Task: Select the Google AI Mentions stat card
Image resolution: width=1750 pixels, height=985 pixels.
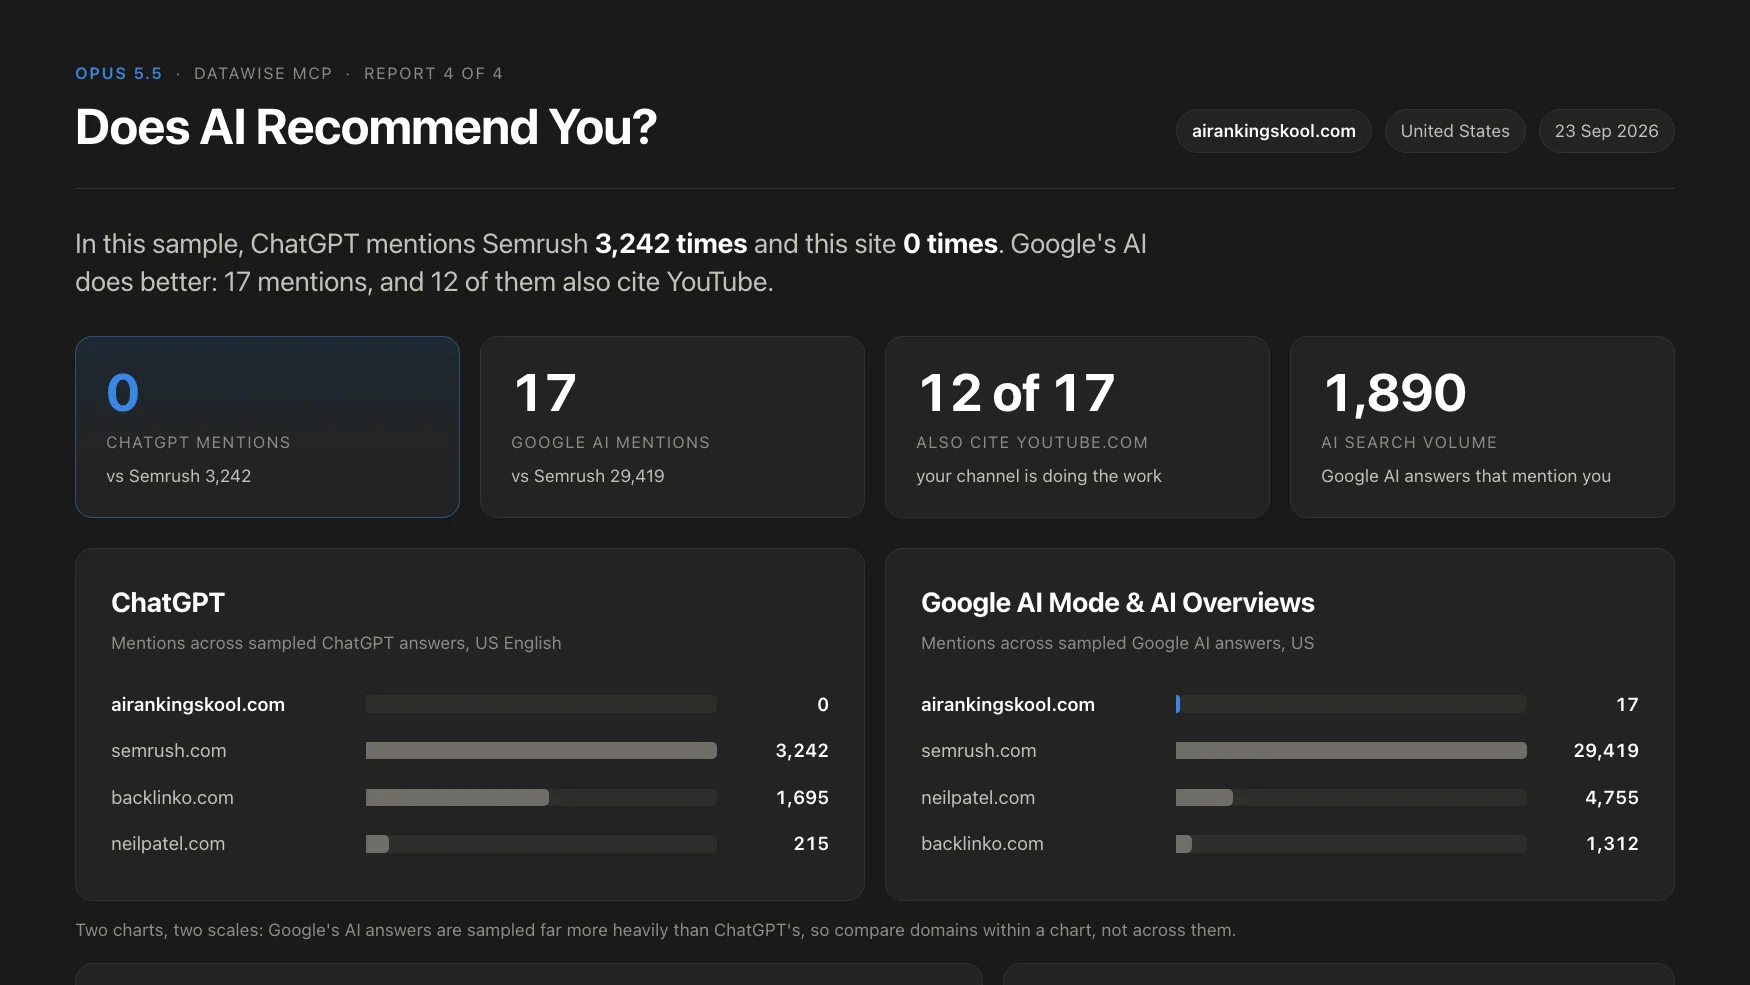Action: (x=672, y=427)
